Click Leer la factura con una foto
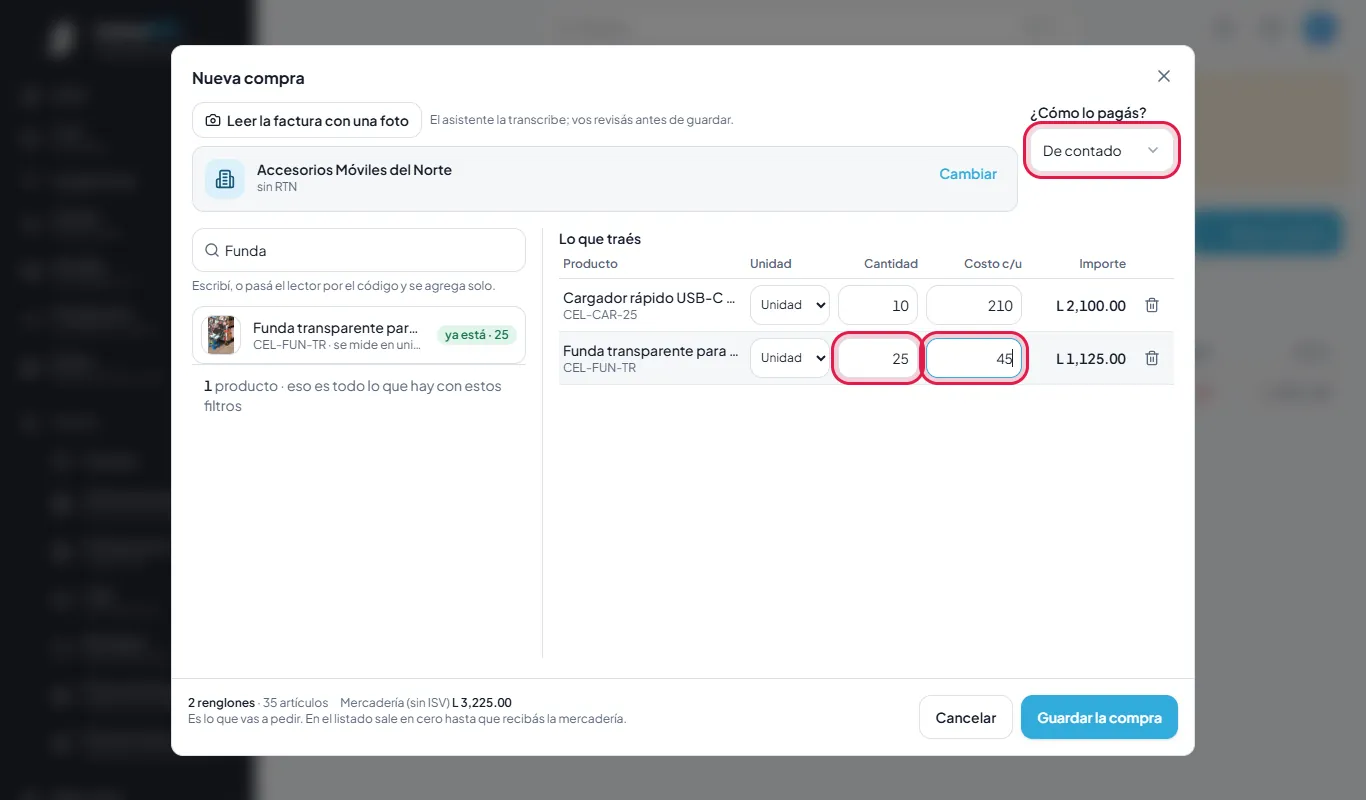The height and width of the screenshot is (800, 1366). pyautogui.click(x=307, y=120)
